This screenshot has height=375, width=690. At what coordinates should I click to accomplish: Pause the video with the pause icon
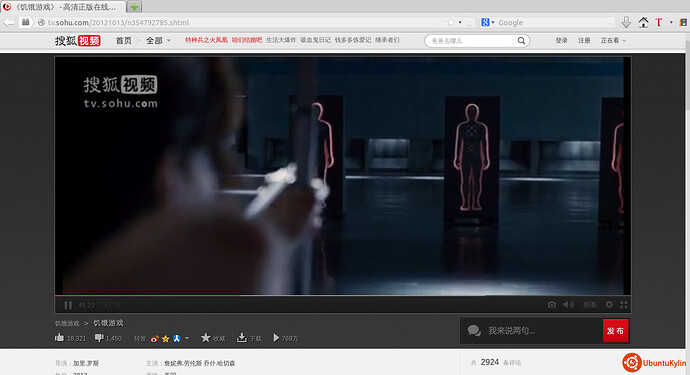[x=68, y=305]
